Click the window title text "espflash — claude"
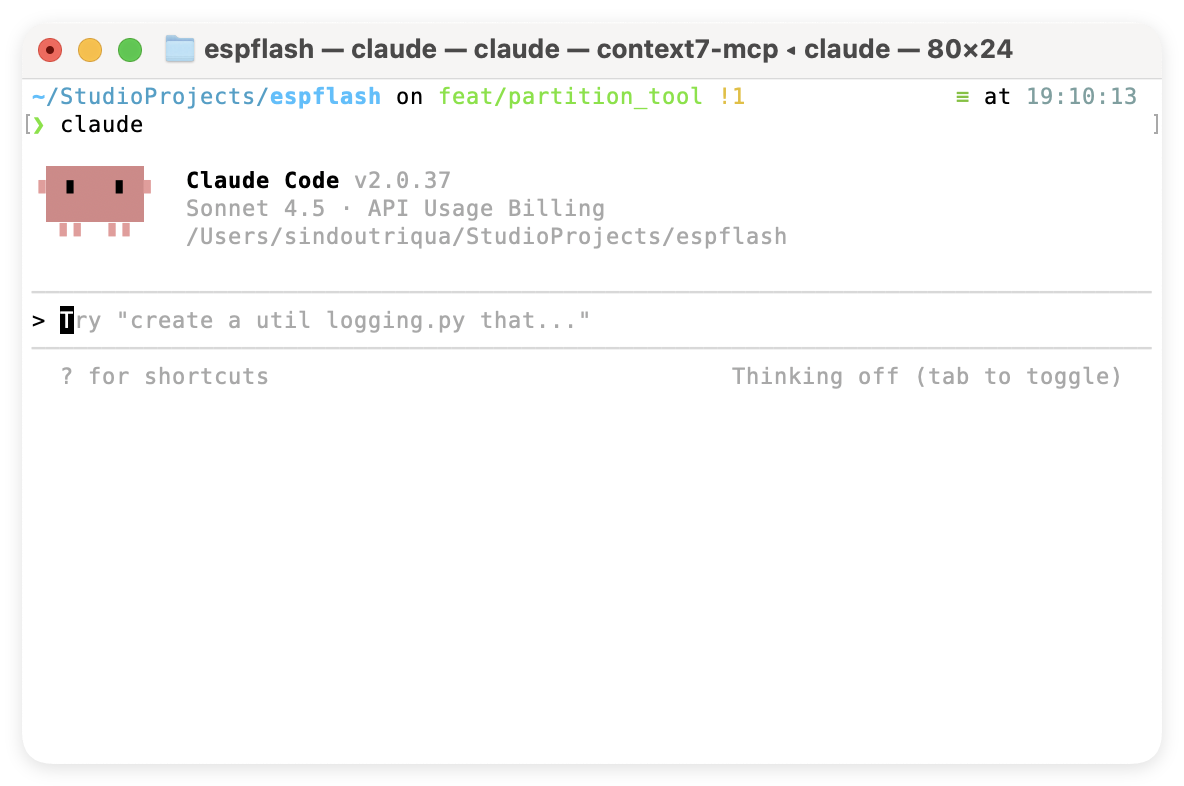 pos(320,49)
